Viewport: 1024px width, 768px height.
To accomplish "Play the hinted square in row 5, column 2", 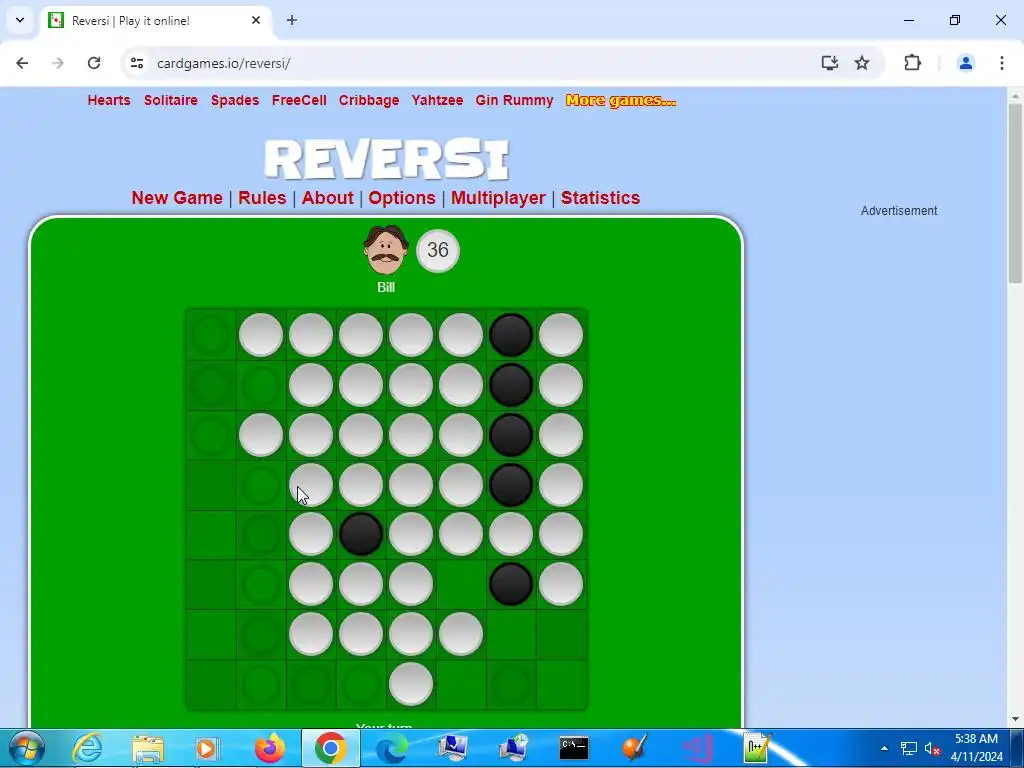I will click(261, 534).
